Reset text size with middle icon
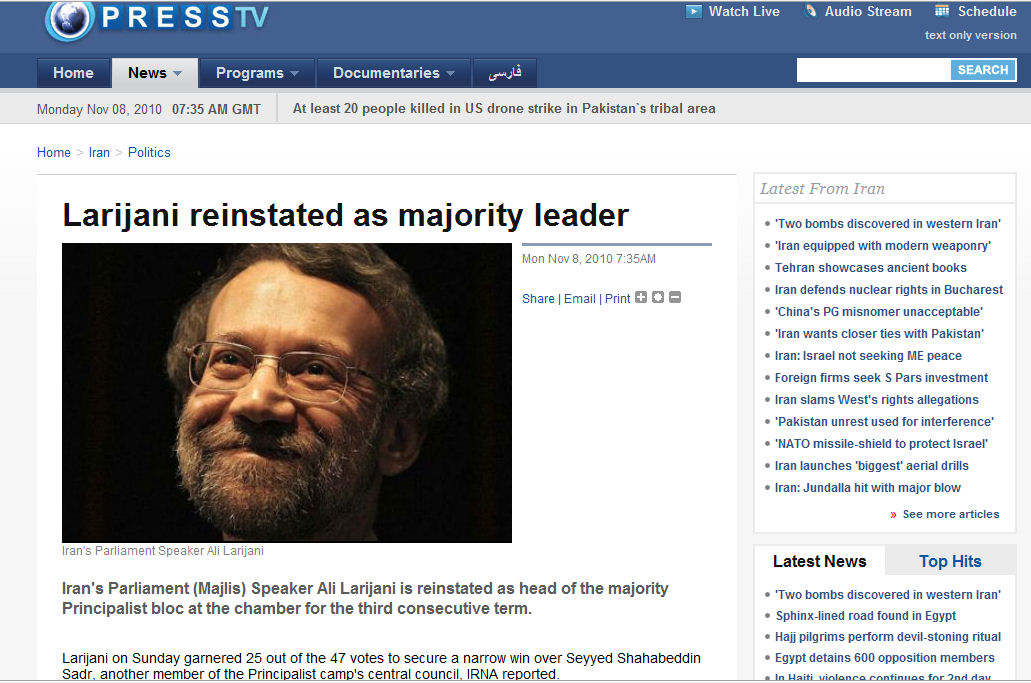 [x=658, y=298]
